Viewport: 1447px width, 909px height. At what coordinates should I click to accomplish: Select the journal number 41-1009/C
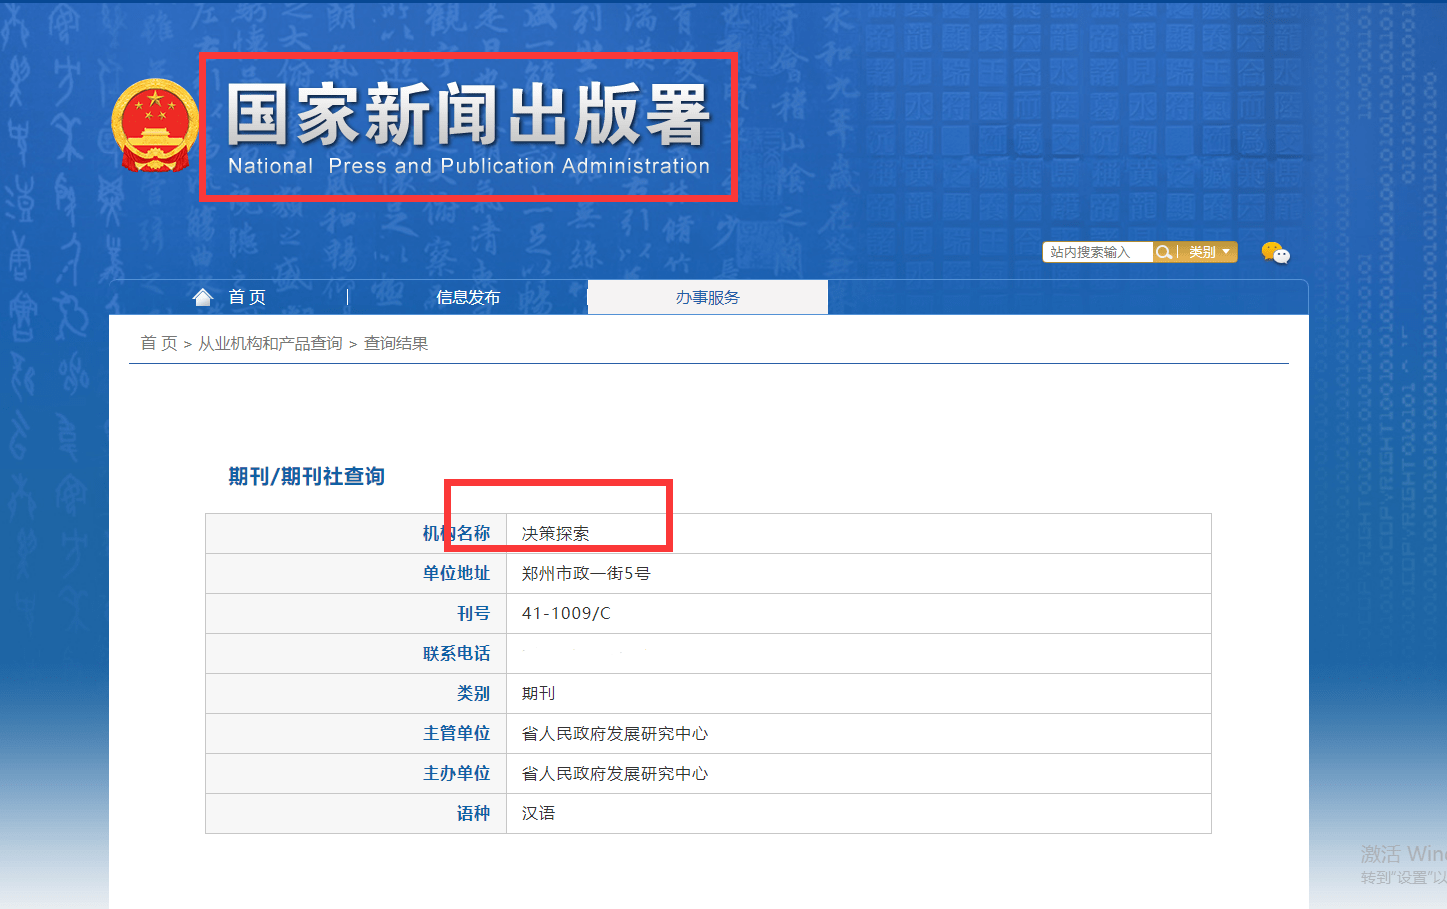click(566, 613)
